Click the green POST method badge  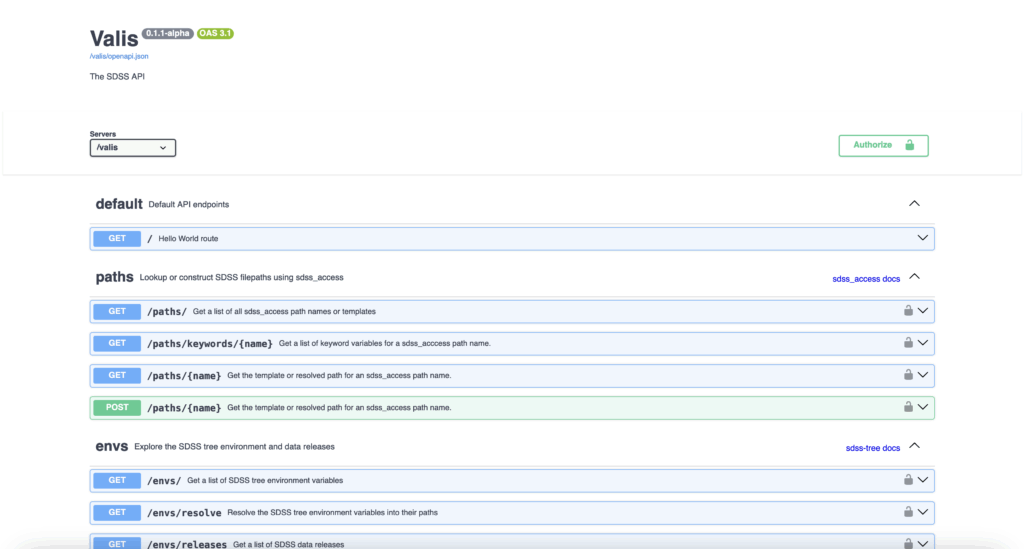coord(117,408)
